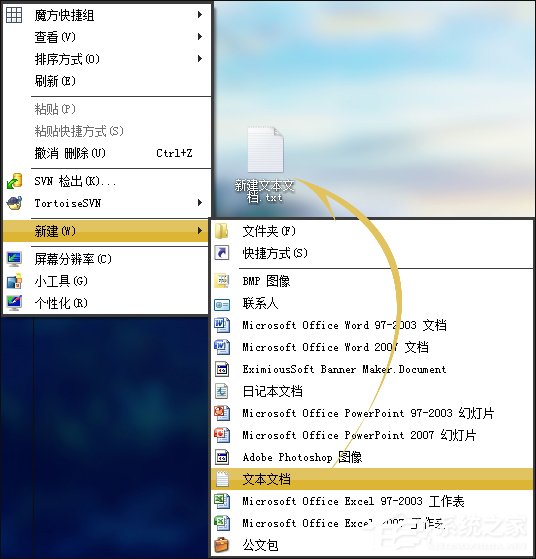Open the 排序方式(O) menu entry

[107, 59]
